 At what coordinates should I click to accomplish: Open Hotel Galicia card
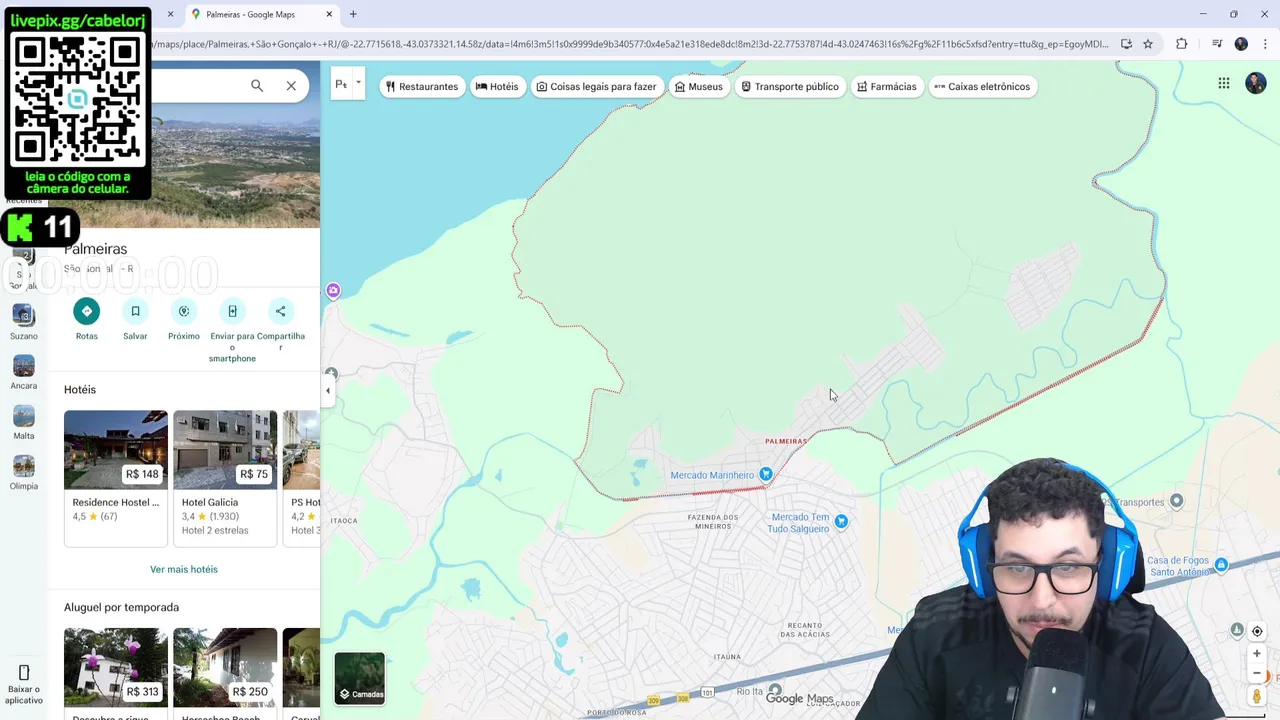coord(225,478)
